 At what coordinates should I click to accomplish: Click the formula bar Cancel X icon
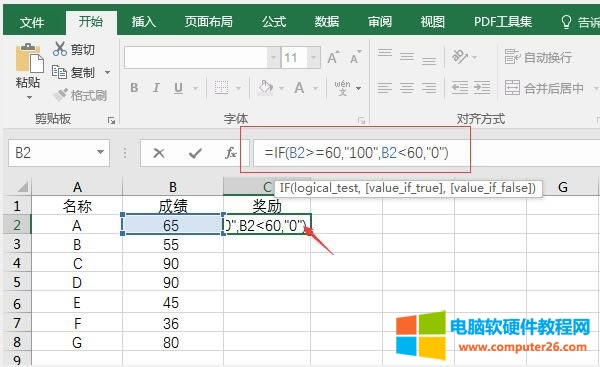point(158,153)
